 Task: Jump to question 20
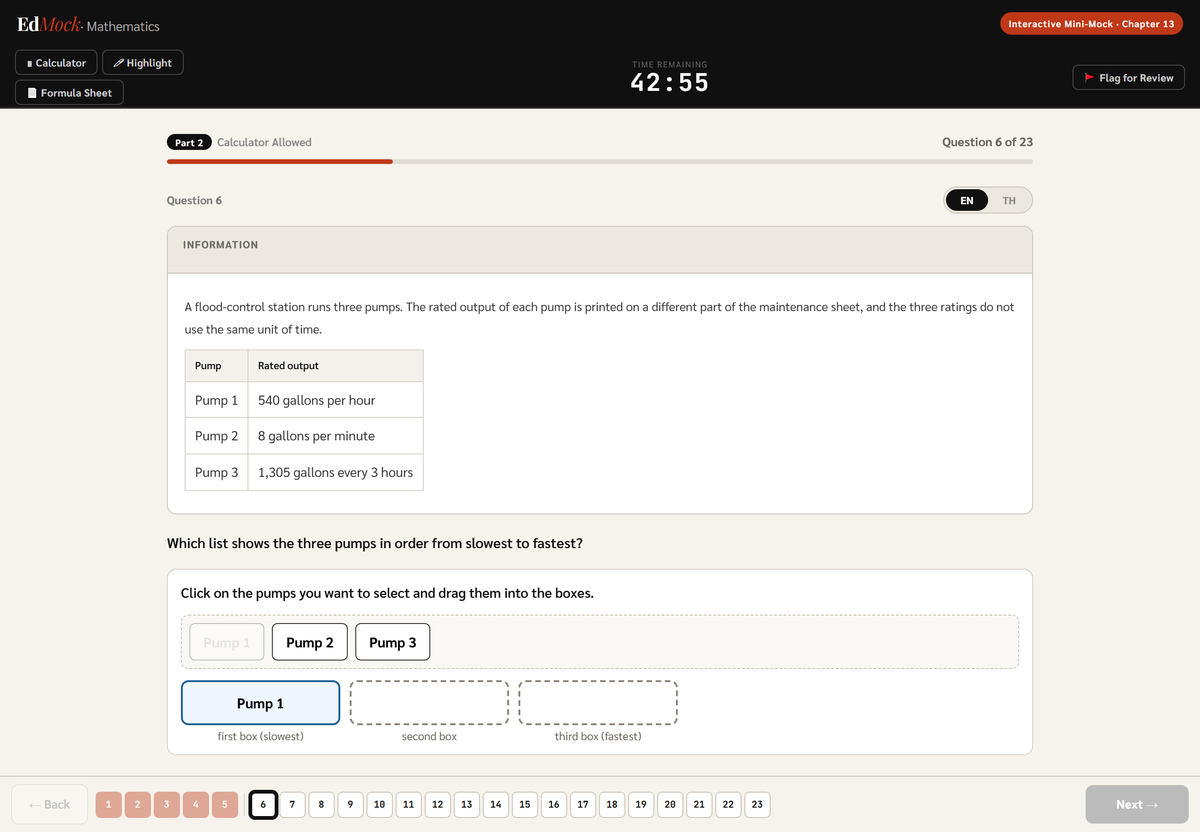pyautogui.click(x=669, y=804)
